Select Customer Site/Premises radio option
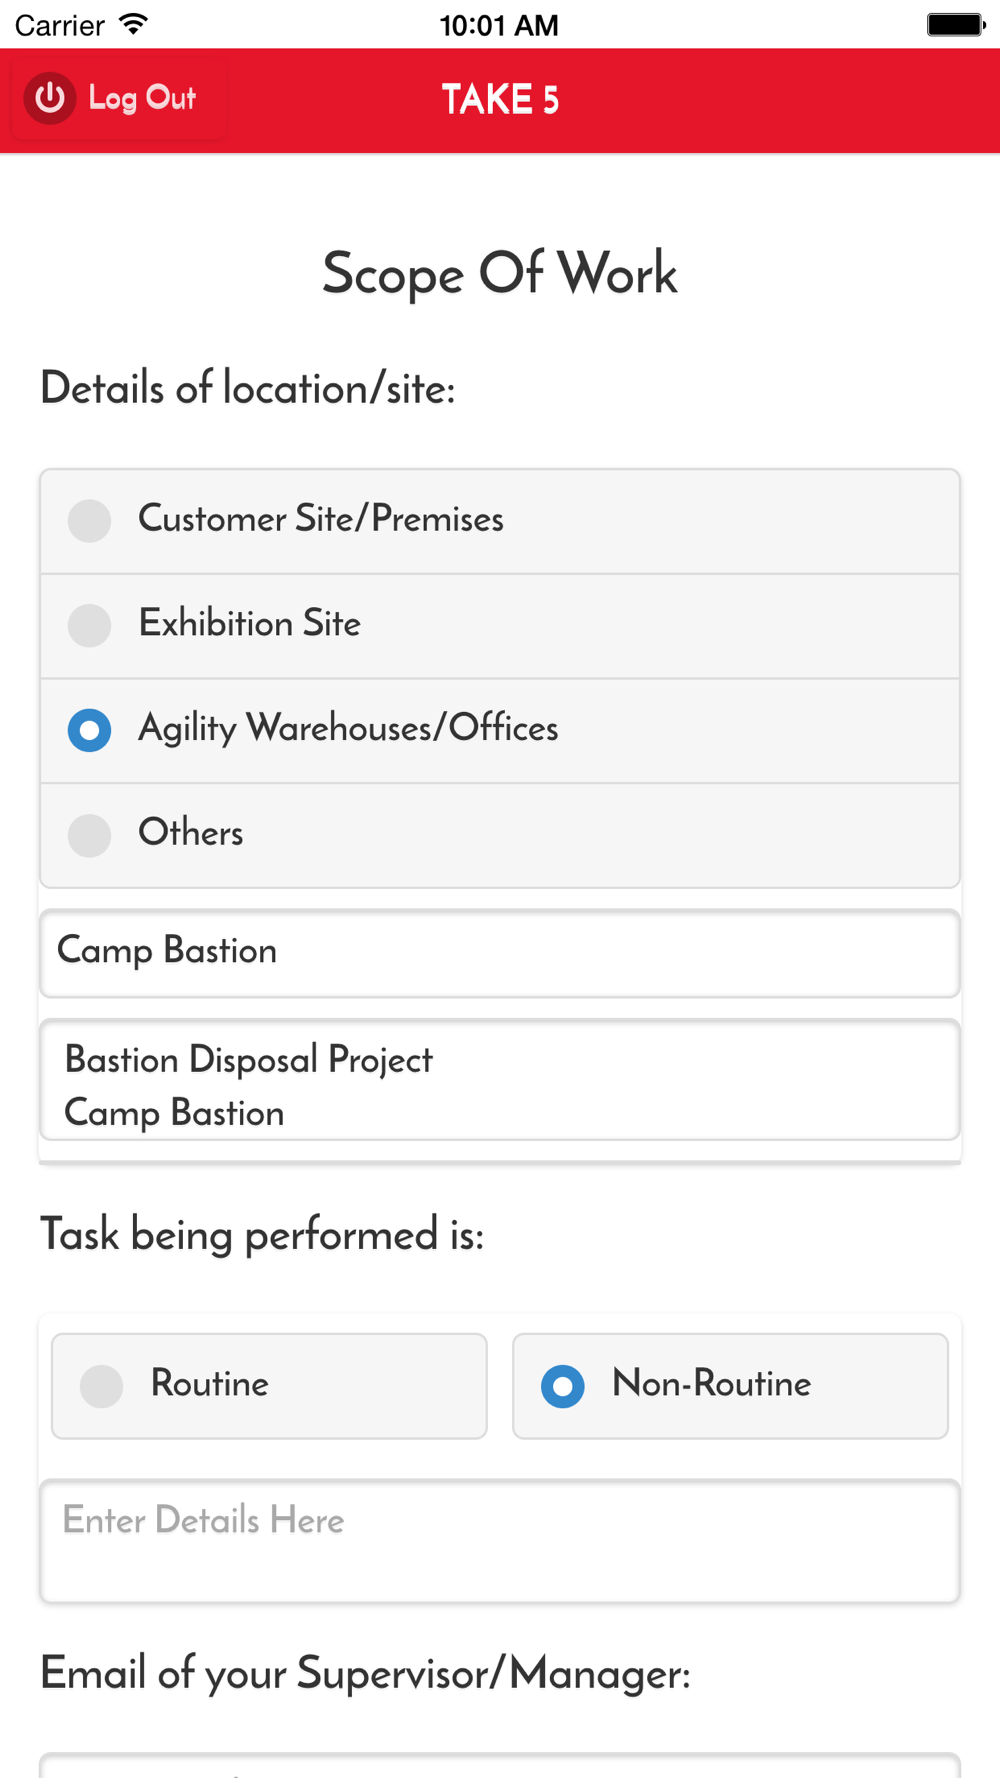The image size is (1000, 1778). click(500, 521)
